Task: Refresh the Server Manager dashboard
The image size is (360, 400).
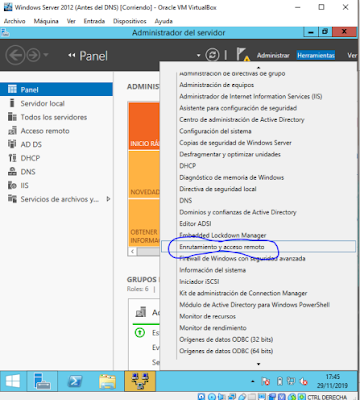Action: [212, 55]
